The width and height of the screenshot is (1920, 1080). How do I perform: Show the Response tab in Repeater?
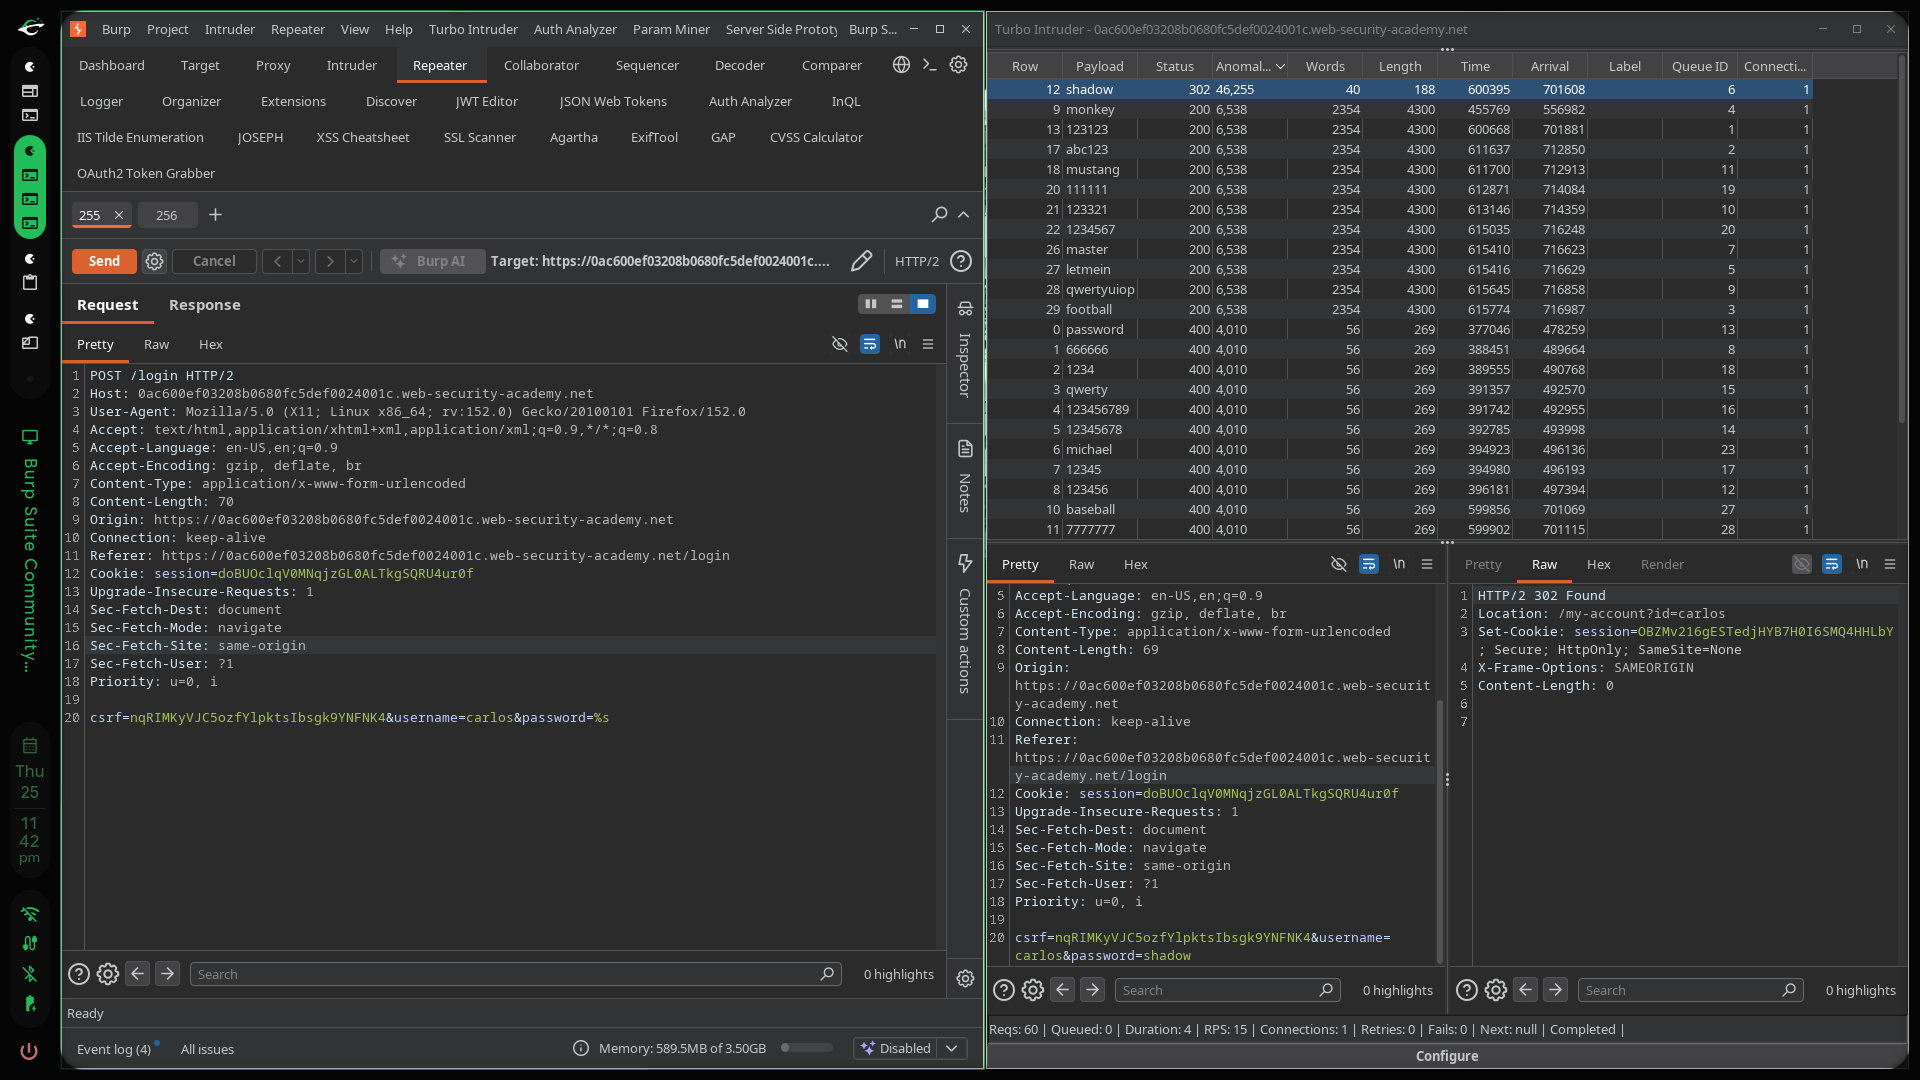pyautogui.click(x=205, y=305)
